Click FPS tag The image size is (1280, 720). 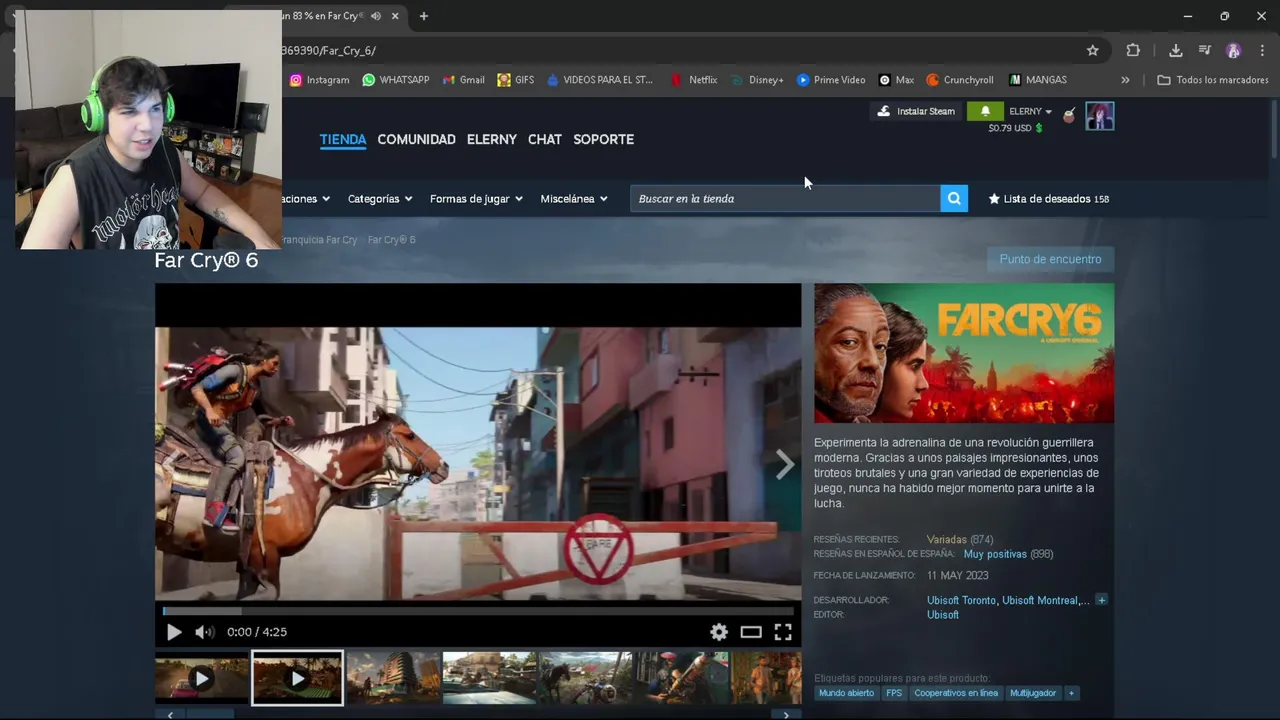click(x=894, y=693)
